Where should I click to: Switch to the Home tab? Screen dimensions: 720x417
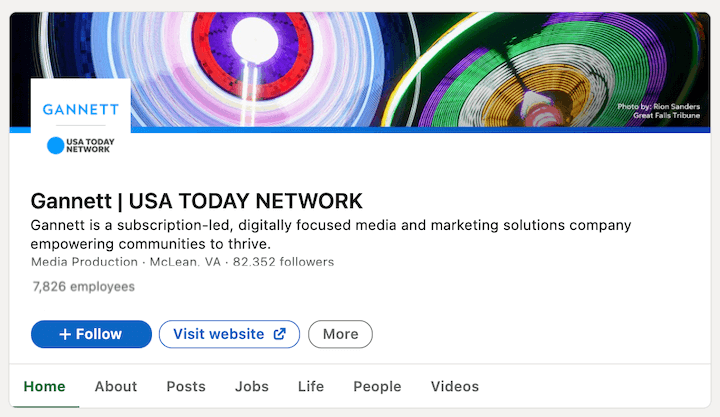(44, 386)
